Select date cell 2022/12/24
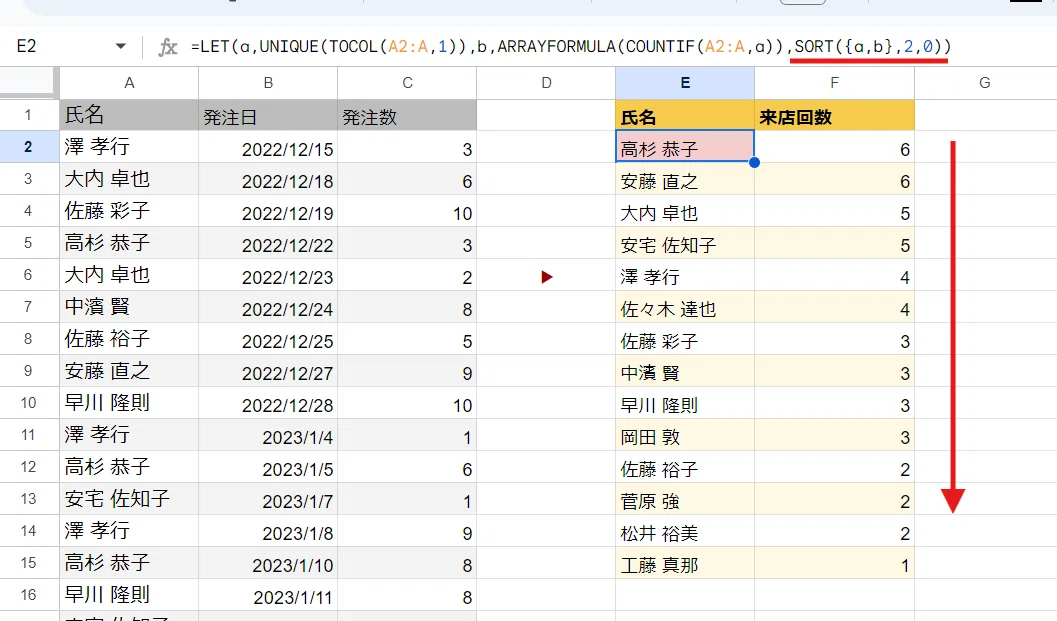 click(268, 307)
